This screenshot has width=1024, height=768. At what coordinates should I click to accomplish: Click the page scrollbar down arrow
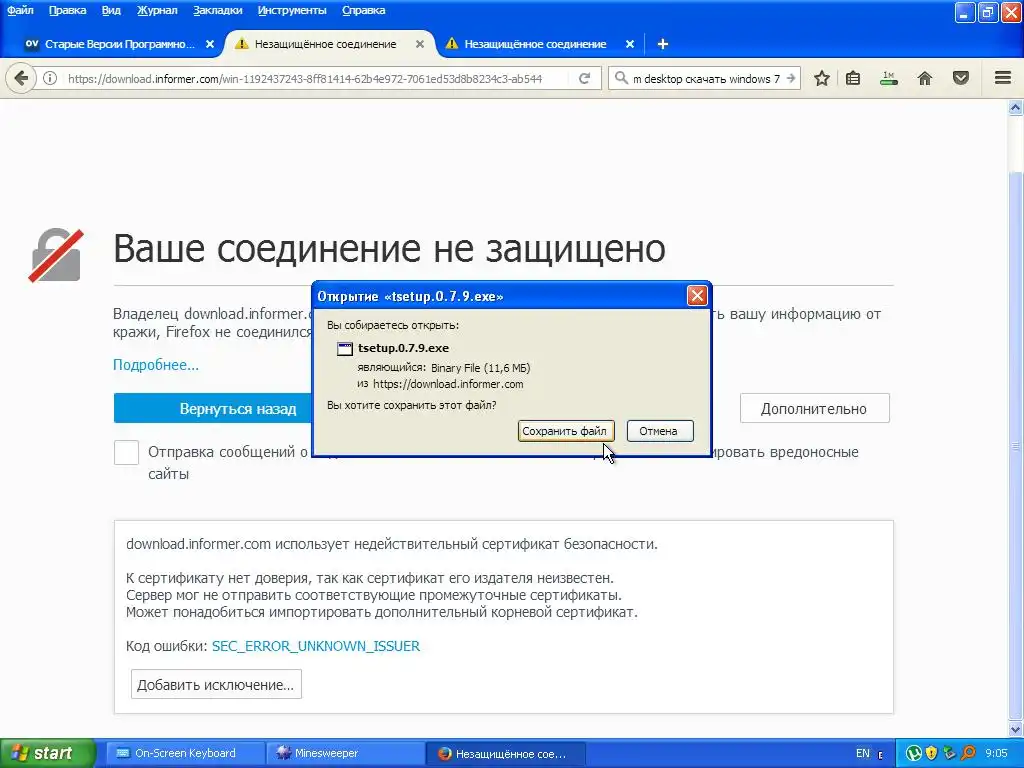pos(1016,729)
